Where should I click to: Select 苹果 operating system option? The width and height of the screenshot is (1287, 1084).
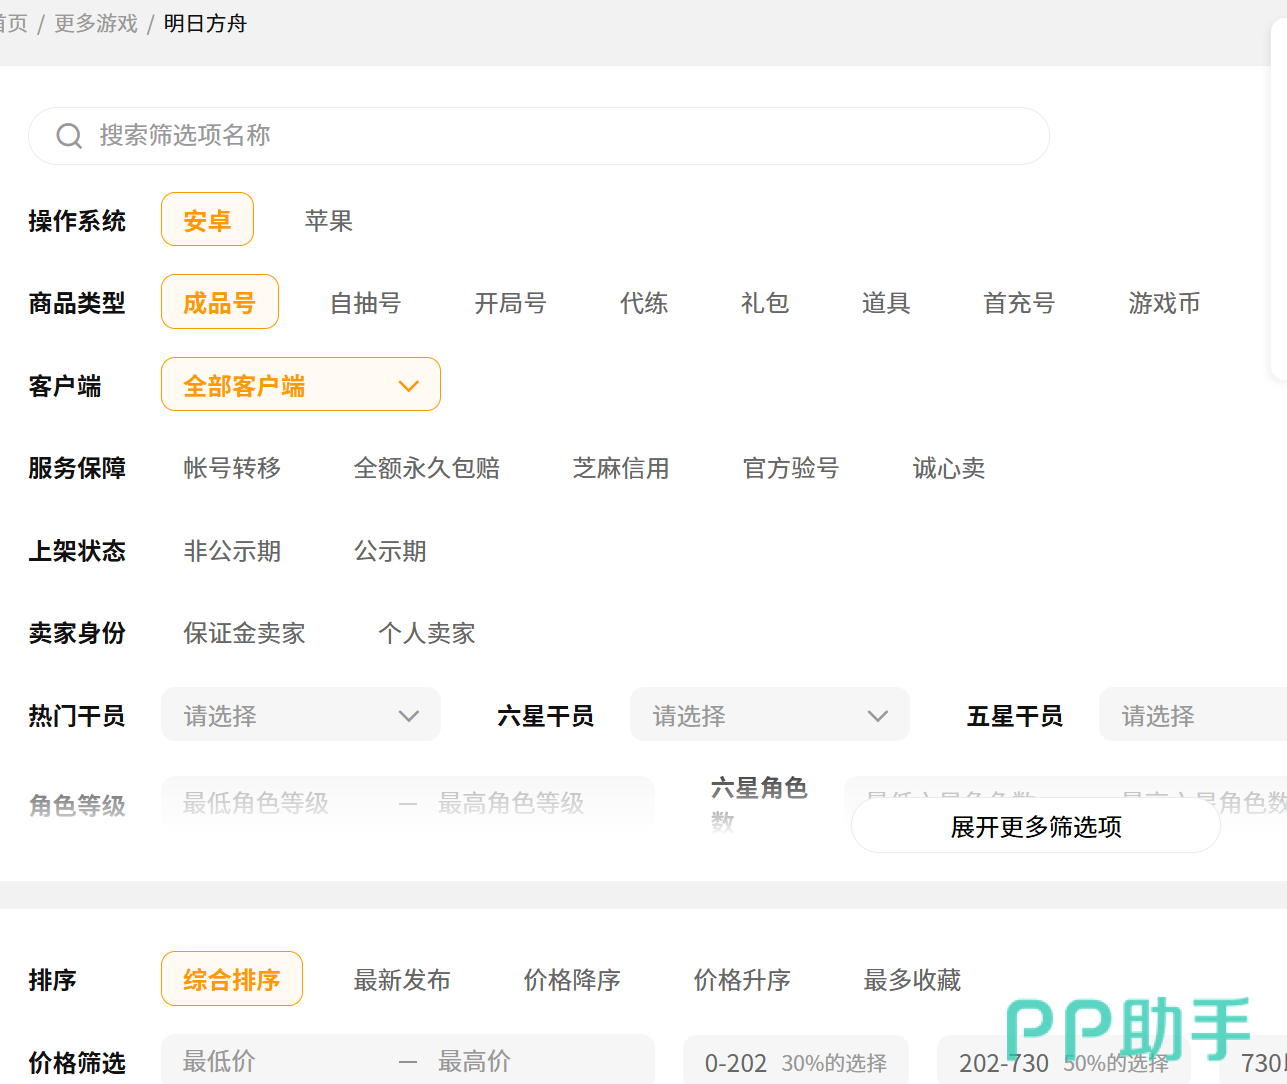pyautogui.click(x=328, y=220)
